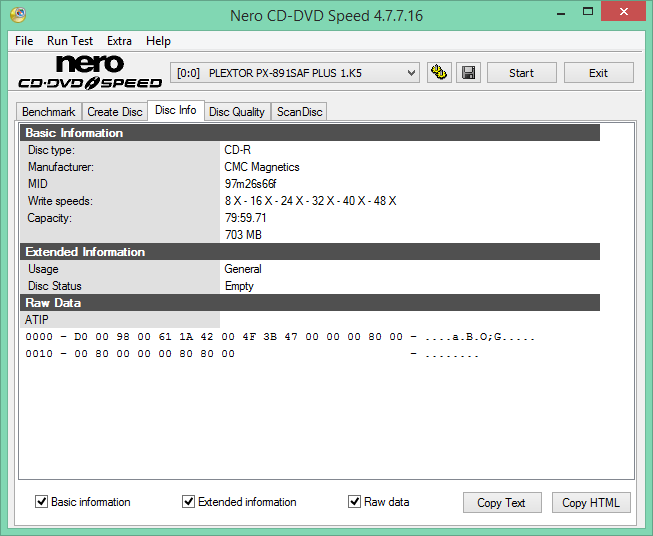Open the Help menu
This screenshot has width=653, height=536.
[x=158, y=41]
